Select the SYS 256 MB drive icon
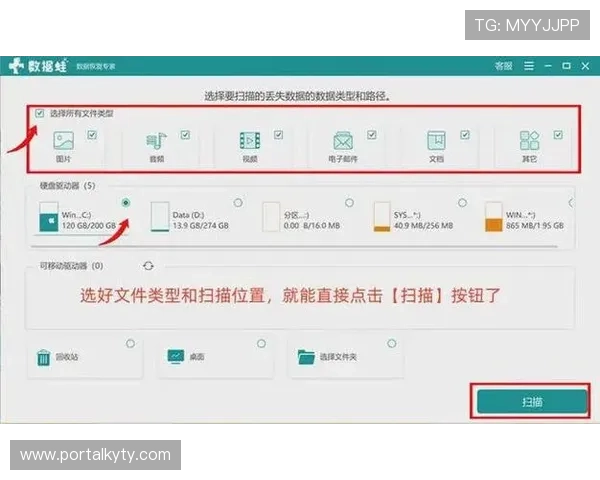Screen dimensions: 600x480 click(x=382, y=217)
